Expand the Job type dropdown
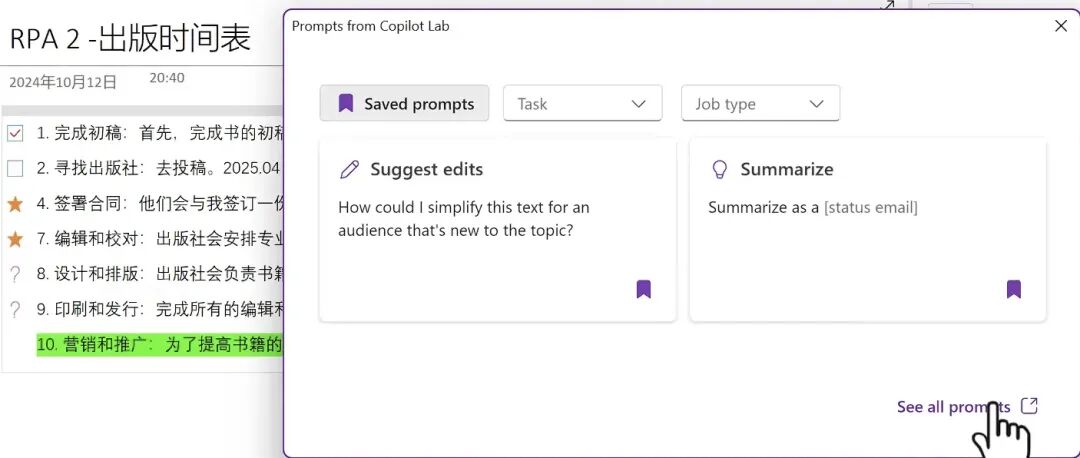Viewport: 1080px width, 458px height. pos(760,104)
